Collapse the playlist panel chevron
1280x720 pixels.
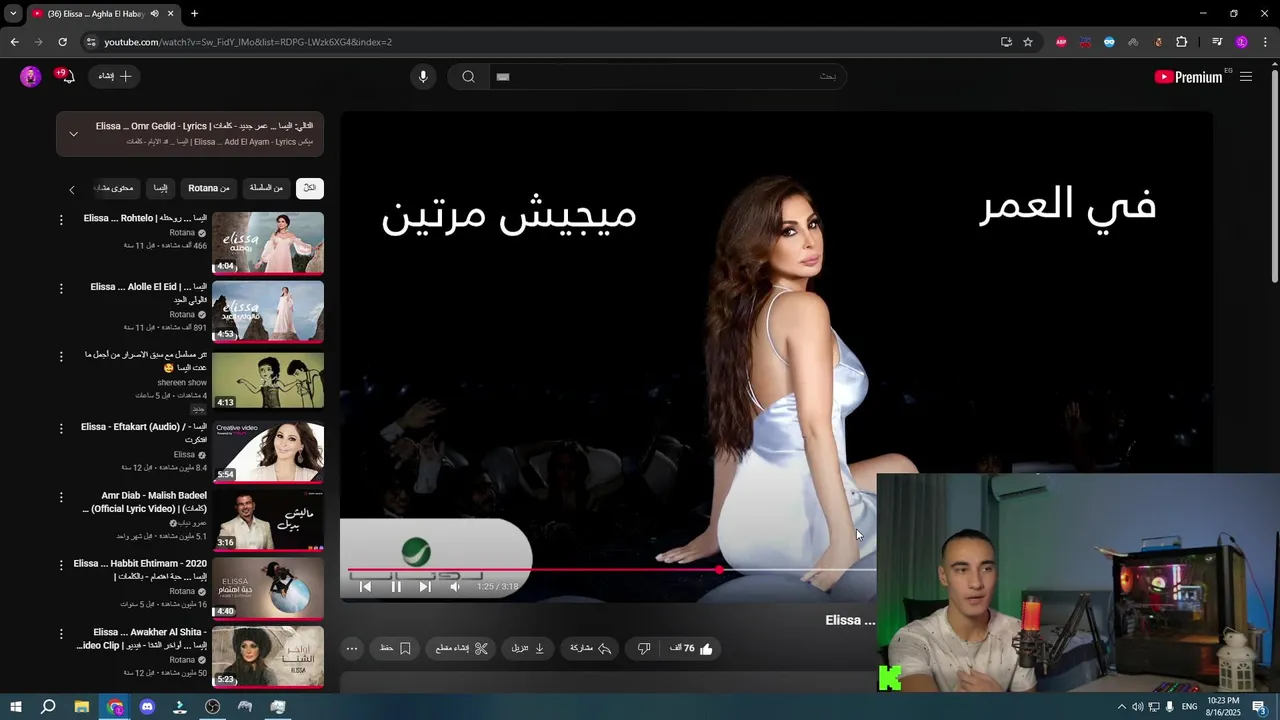pyautogui.click(x=73, y=133)
